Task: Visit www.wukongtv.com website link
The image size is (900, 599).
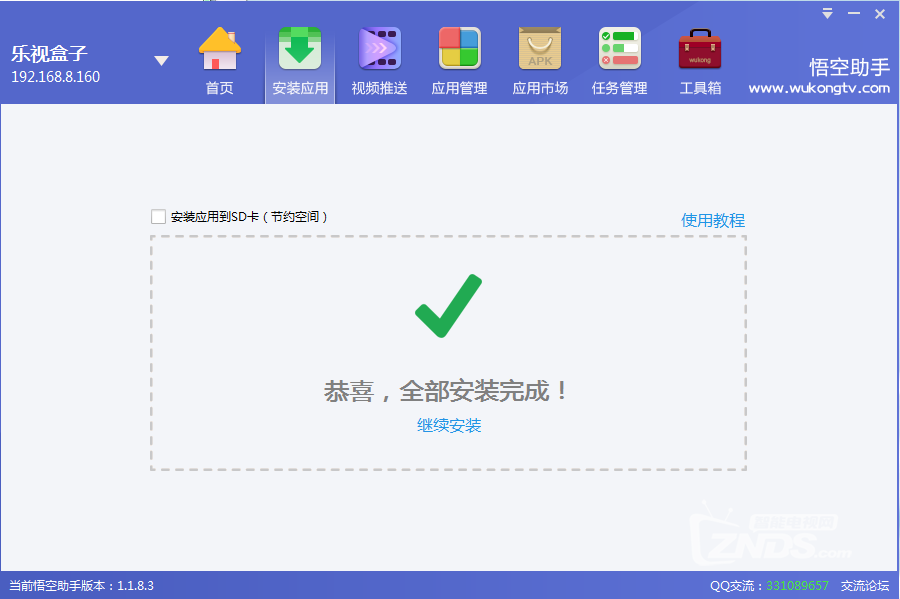Action: 819,88
